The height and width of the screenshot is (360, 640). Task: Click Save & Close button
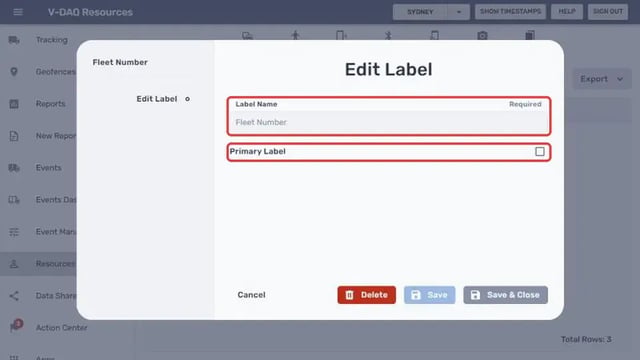[x=505, y=295]
